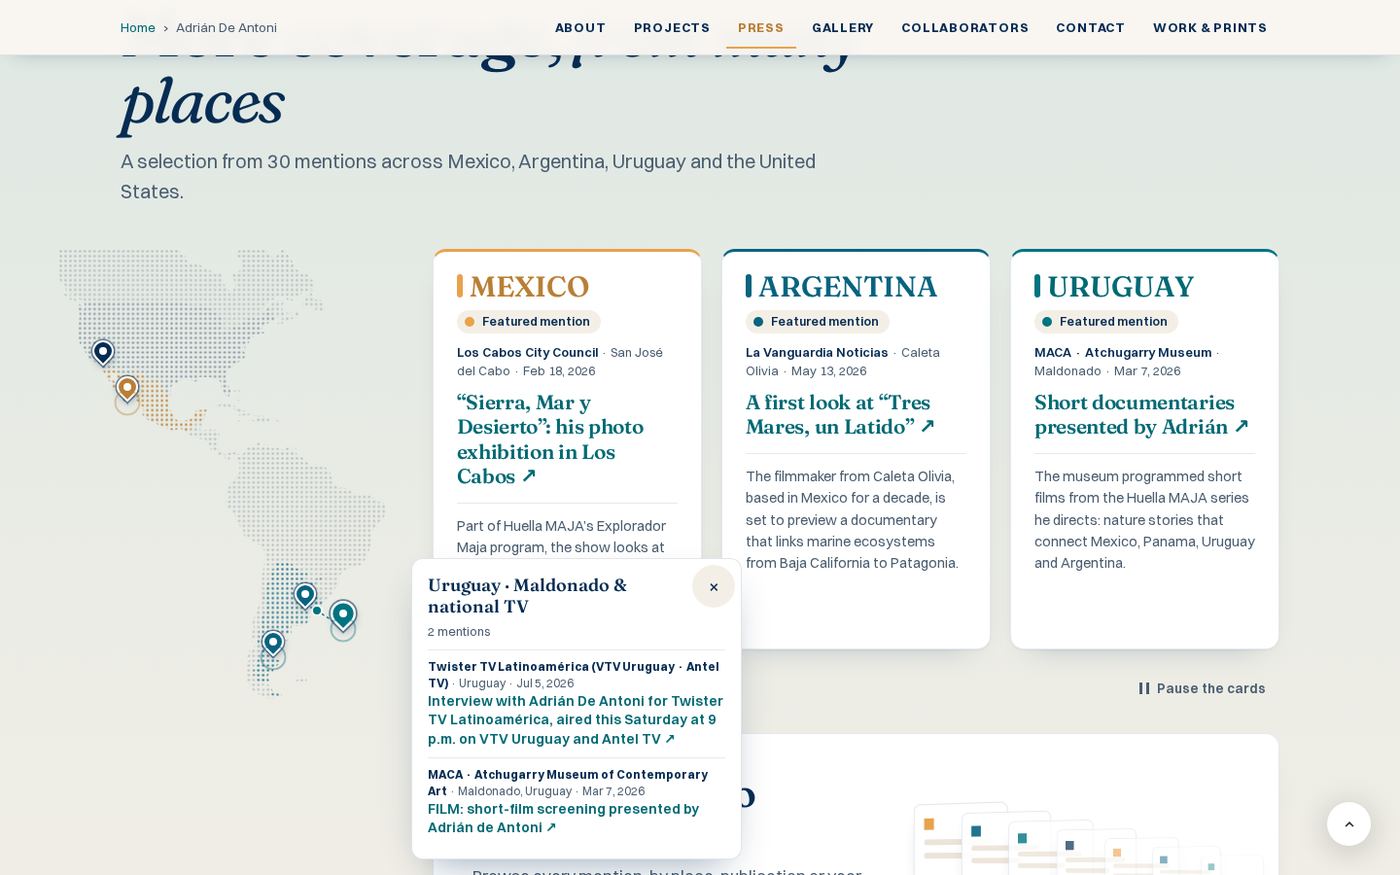Open the Gallery page
The height and width of the screenshot is (875, 1400).
[x=843, y=28]
